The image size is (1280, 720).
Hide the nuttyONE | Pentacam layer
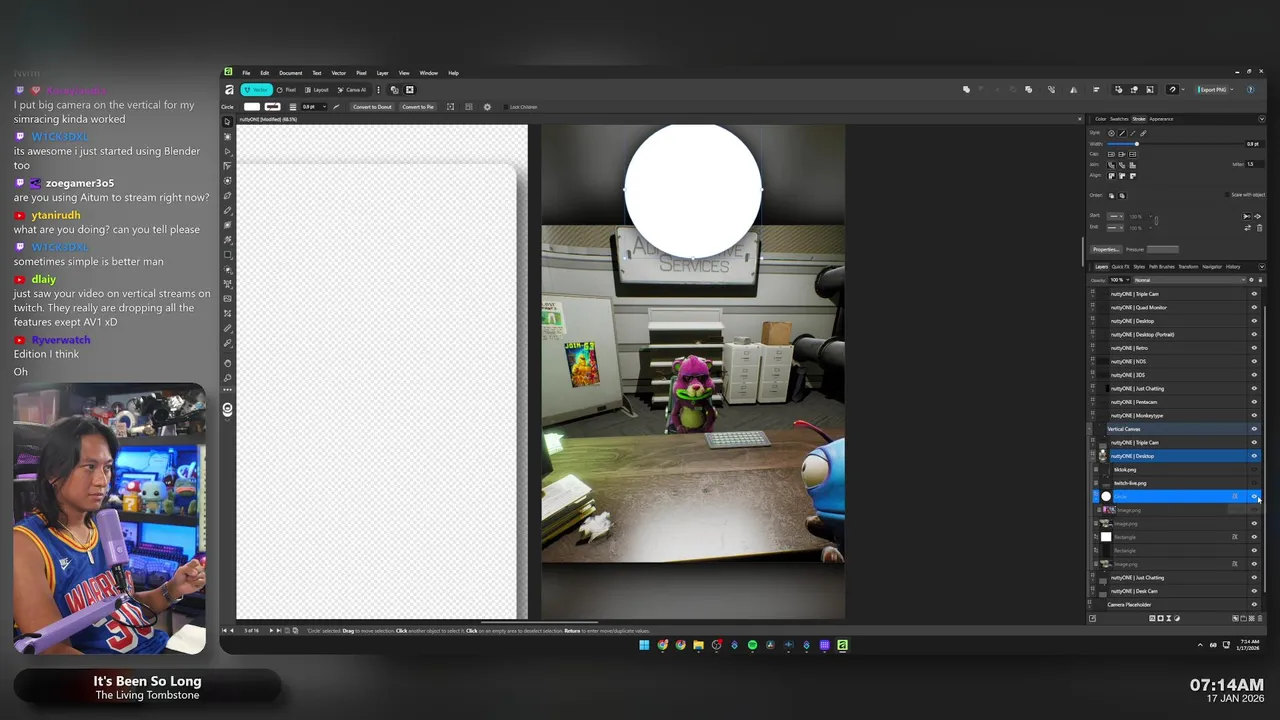coord(1254,402)
